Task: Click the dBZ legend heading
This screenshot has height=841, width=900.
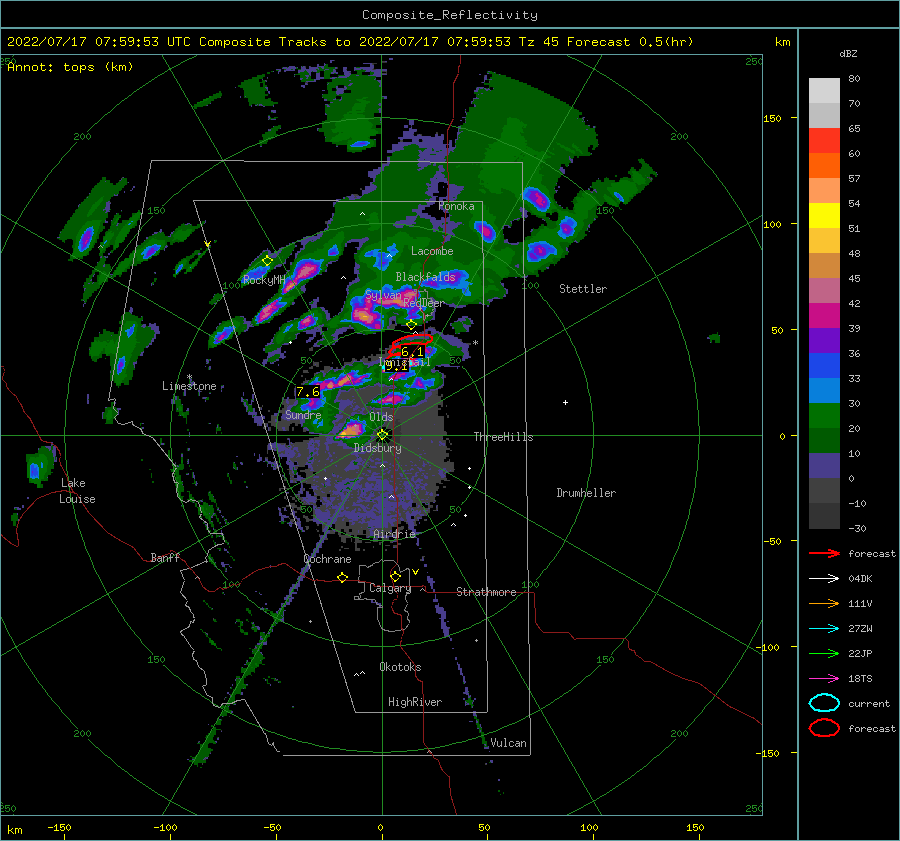Action: pyautogui.click(x=848, y=53)
